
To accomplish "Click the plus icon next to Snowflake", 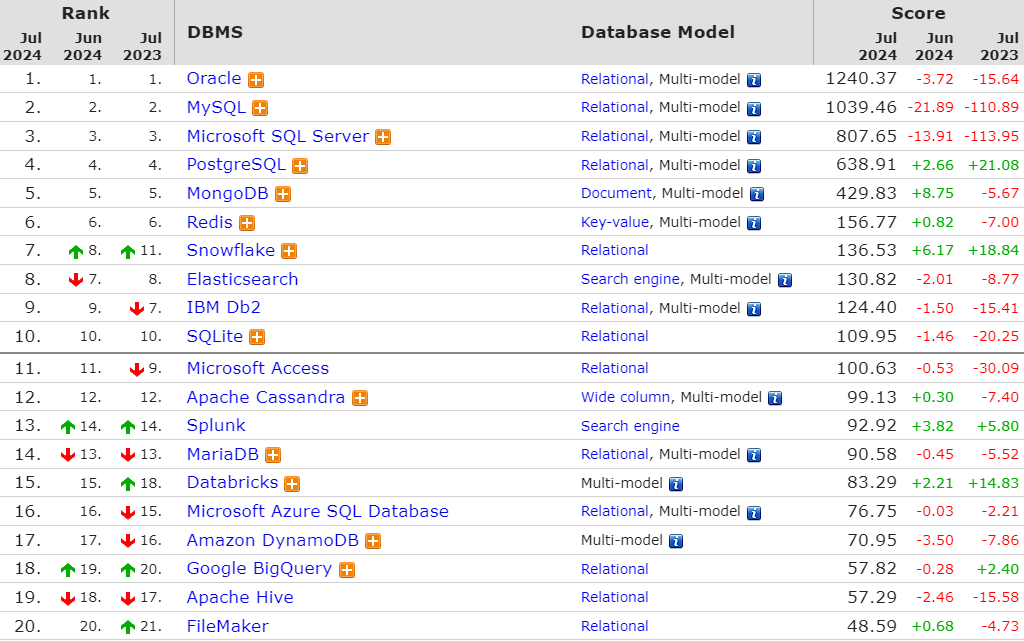I will 289,251.
